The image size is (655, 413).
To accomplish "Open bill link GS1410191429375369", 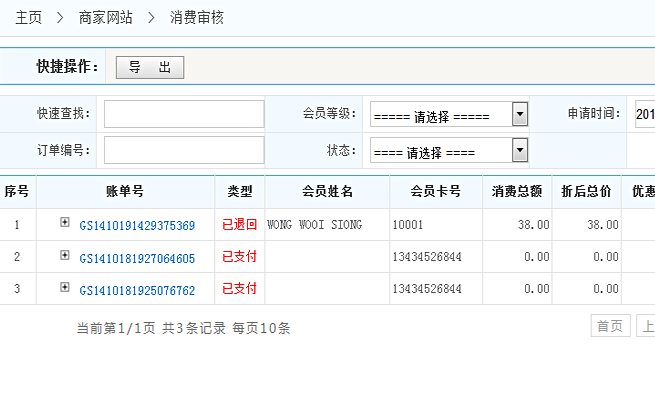I will 137,225.
